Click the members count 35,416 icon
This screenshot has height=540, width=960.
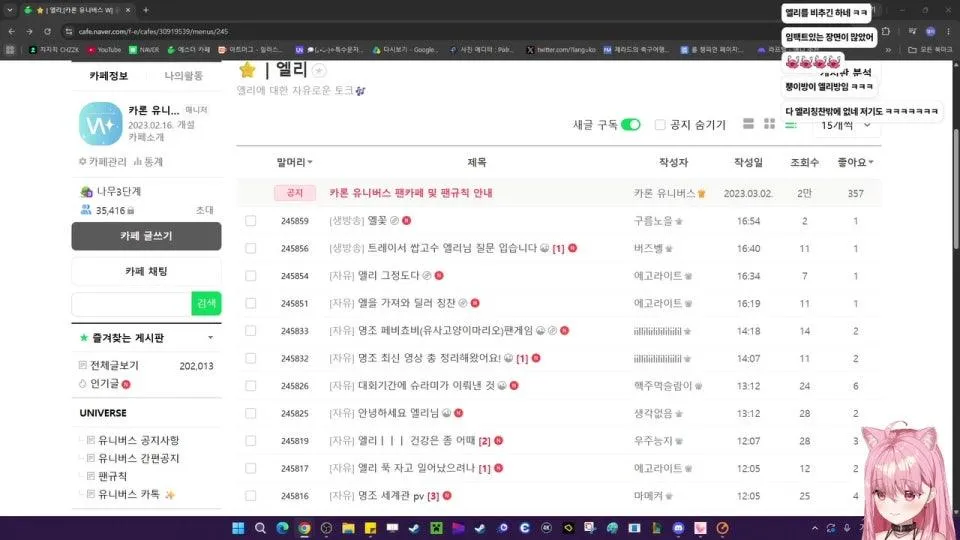86,210
